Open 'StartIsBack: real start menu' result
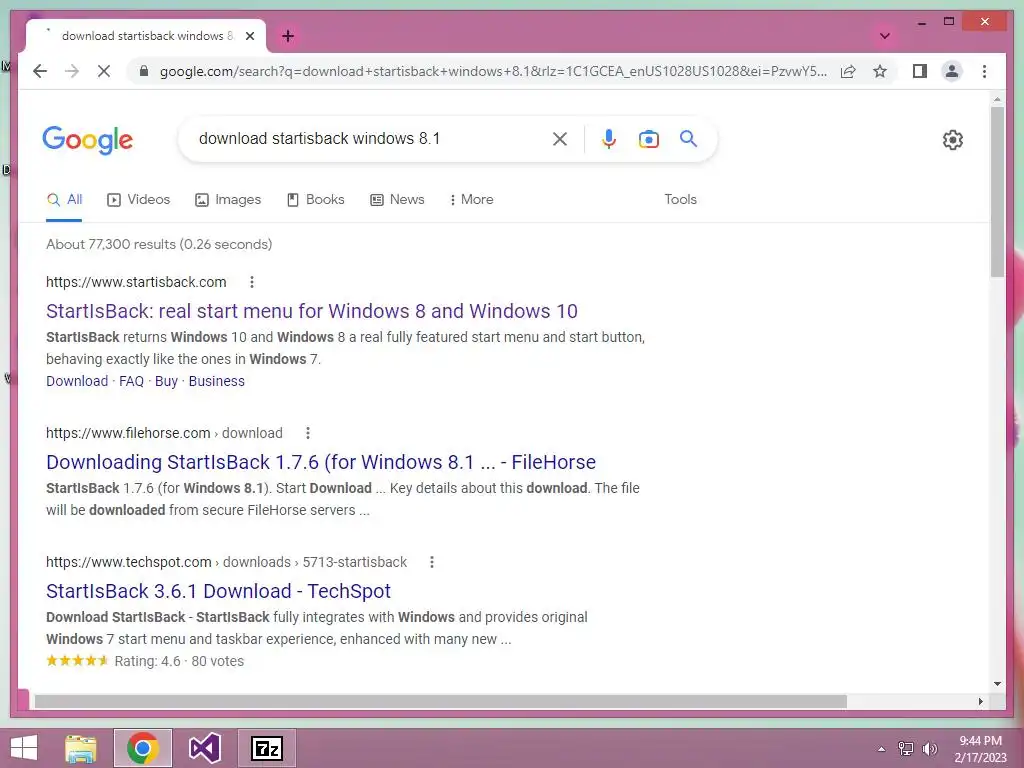This screenshot has height=768, width=1024. 312,311
